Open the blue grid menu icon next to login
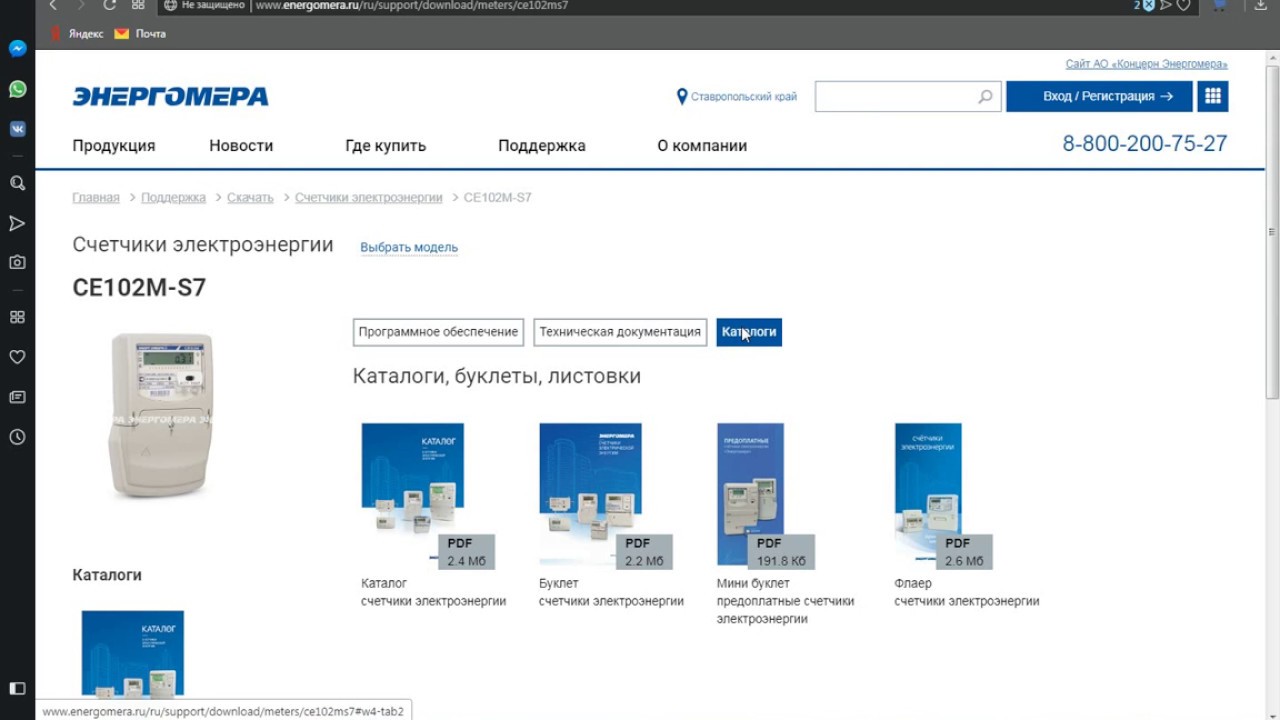Screen dimensions: 1280x720 pyautogui.click(x=1213, y=96)
